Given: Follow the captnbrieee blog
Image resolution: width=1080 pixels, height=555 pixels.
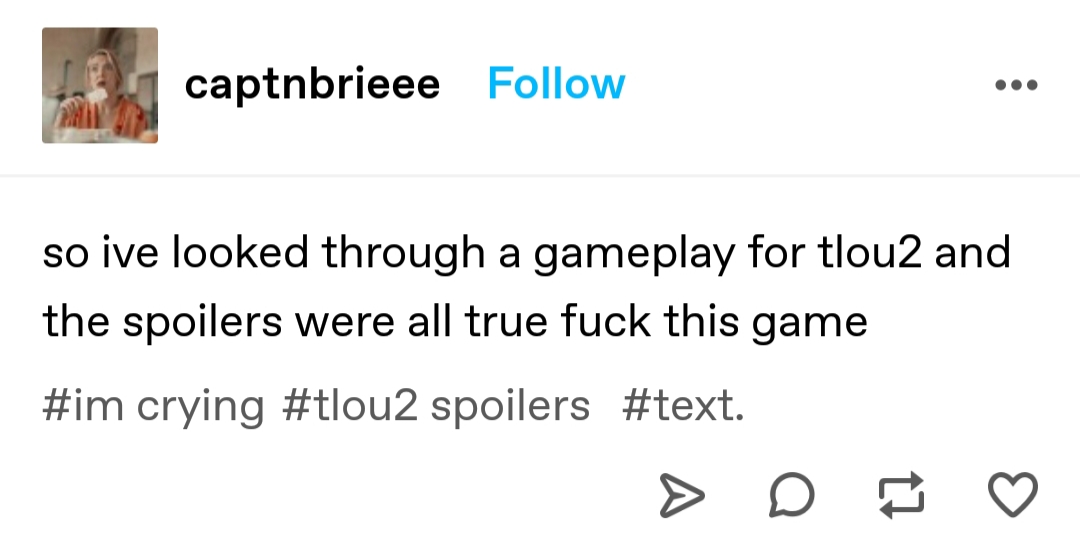Looking at the screenshot, I should 557,84.
